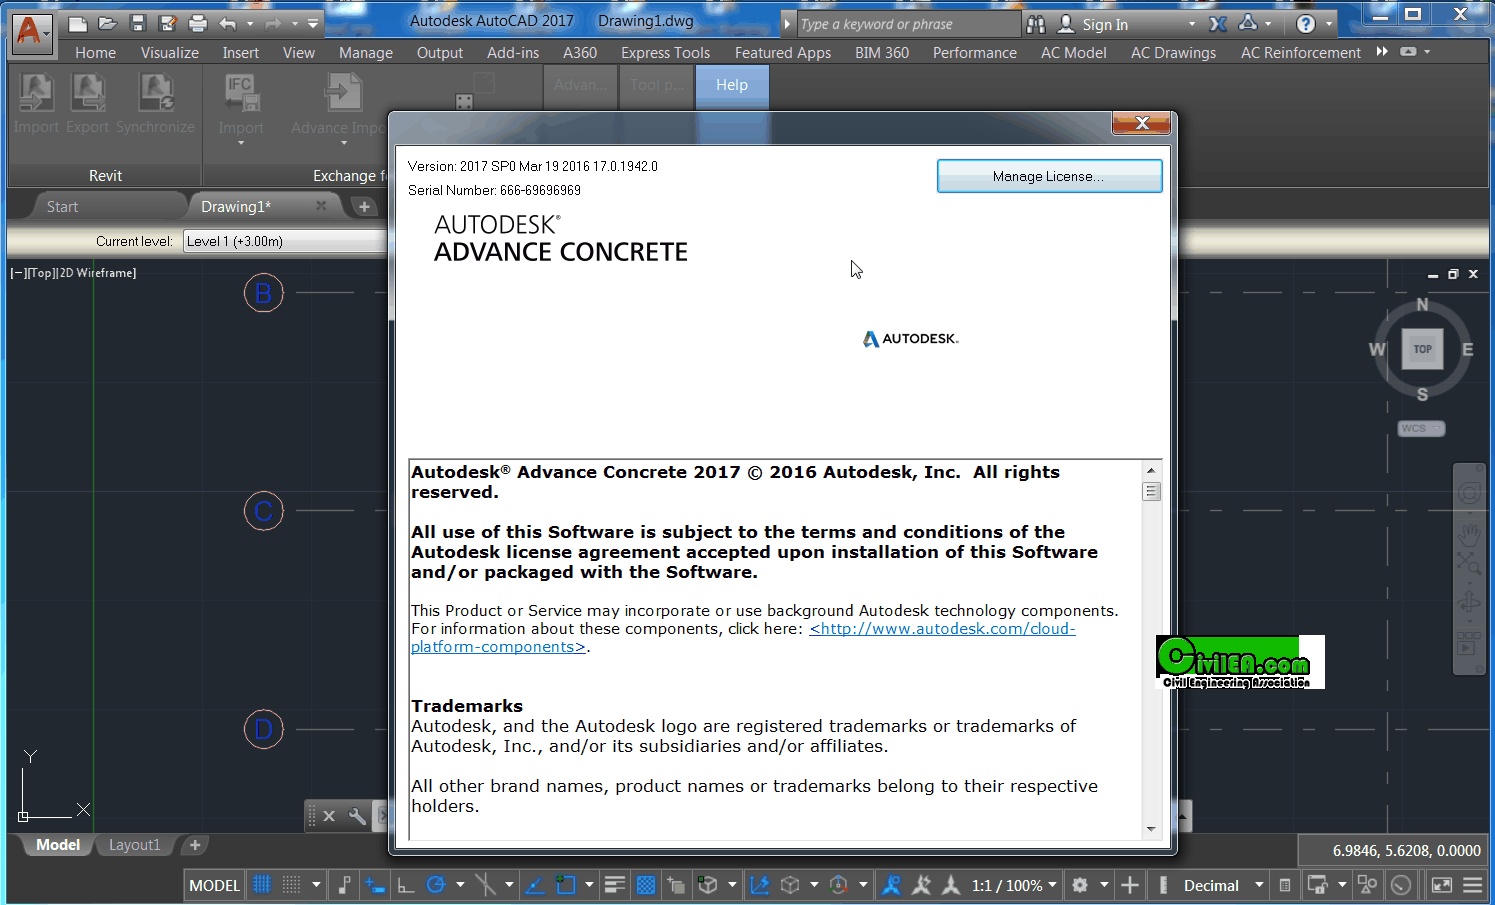The height and width of the screenshot is (905, 1495).
Task: Expand the Sign In dropdown arrow
Action: (x=1191, y=24)
